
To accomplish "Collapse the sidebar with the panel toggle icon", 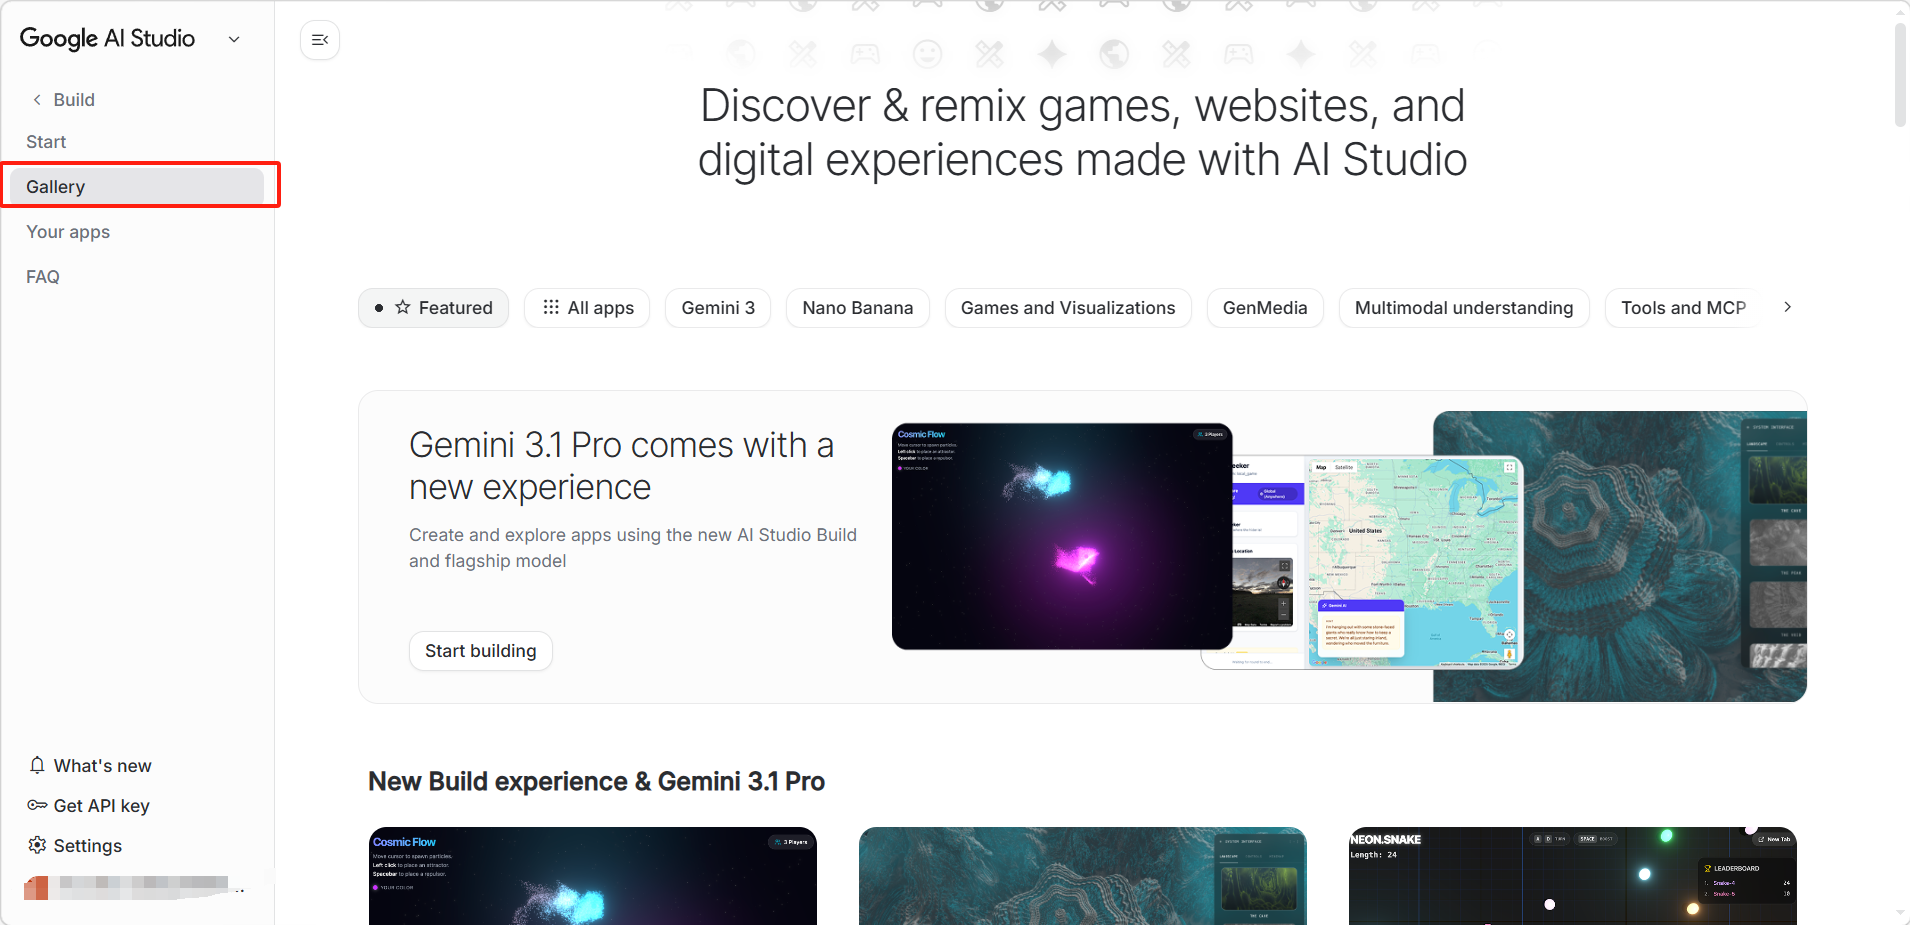I will click(x=320, y=40).
